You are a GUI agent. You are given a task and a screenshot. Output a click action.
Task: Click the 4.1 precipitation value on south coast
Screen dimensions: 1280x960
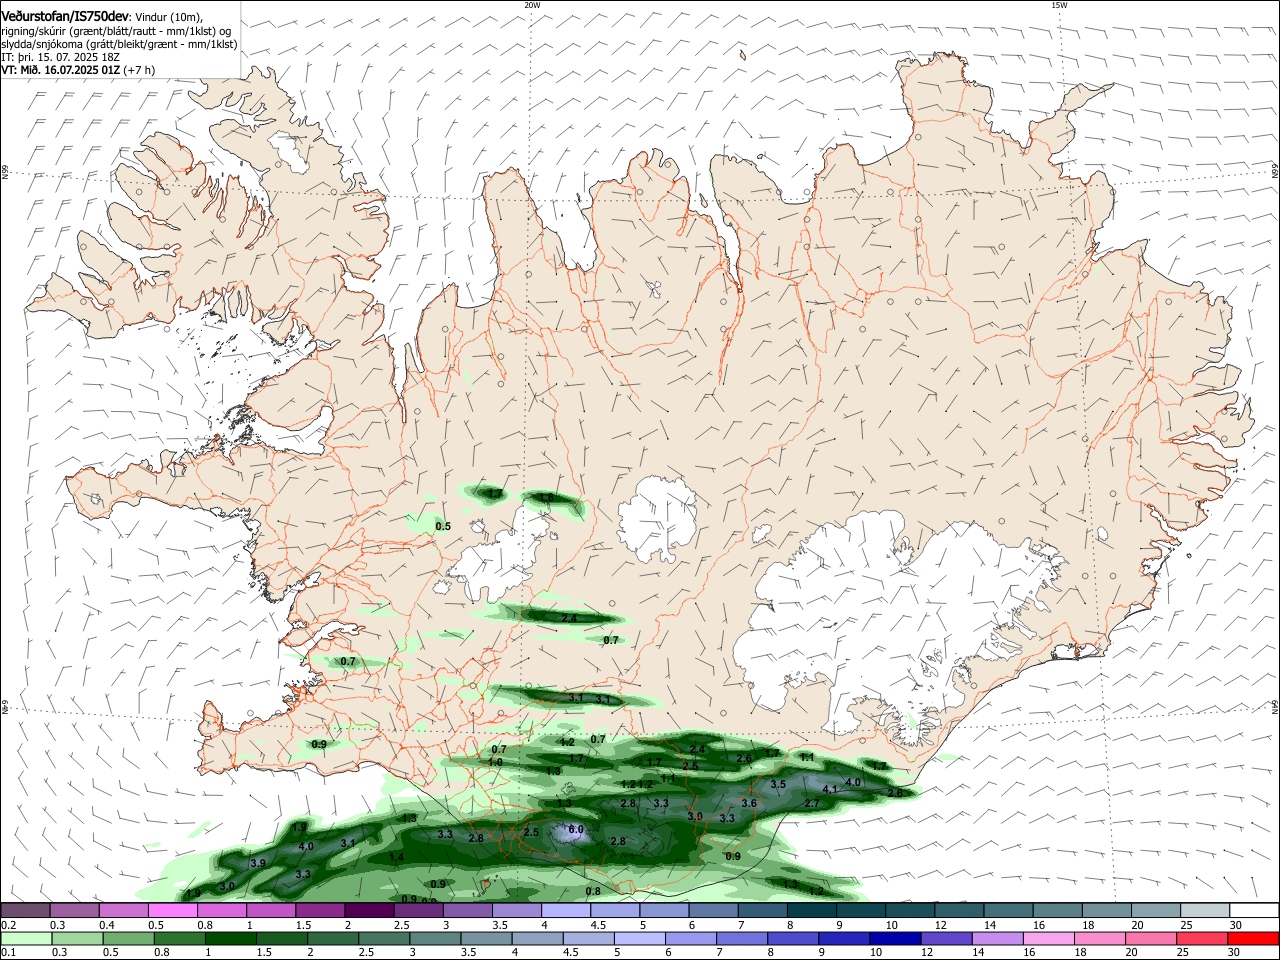click(x=829, y=789)
